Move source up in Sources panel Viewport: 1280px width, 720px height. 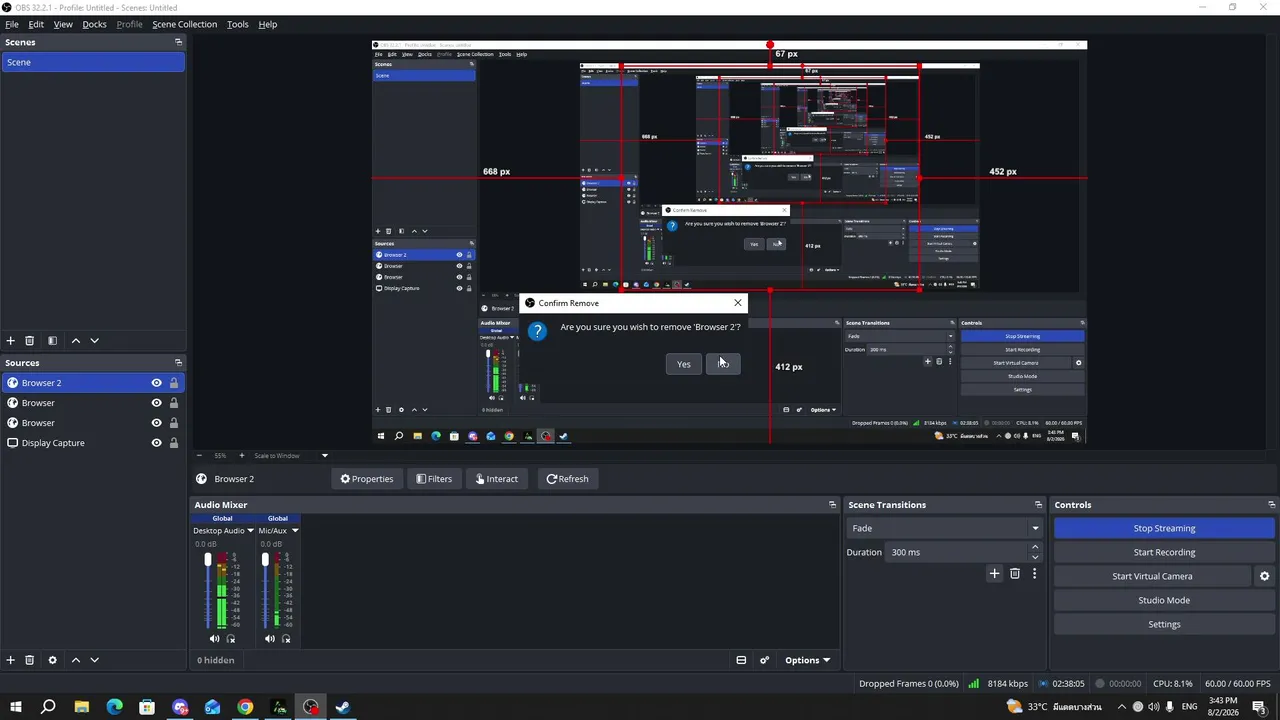tap(75, 660)
